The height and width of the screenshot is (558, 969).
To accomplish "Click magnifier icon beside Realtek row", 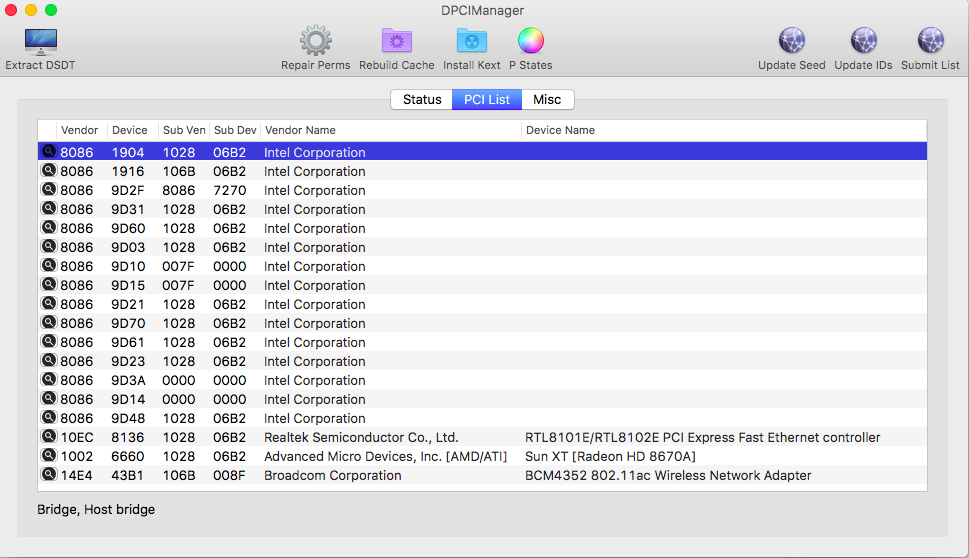I will pos(48,437).
